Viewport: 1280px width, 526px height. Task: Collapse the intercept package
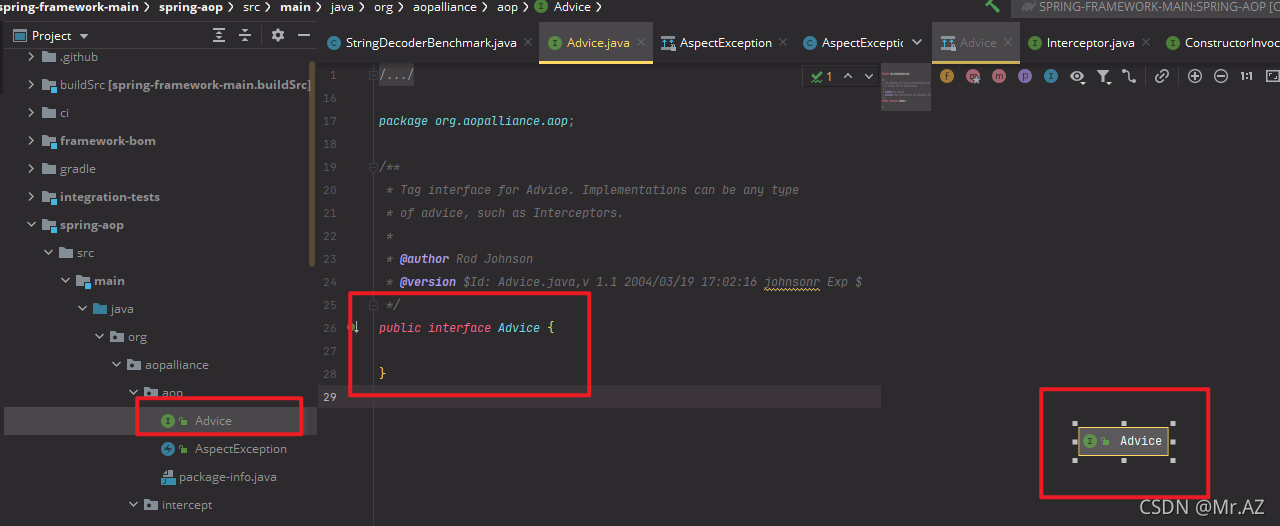(x=134, y=505)
